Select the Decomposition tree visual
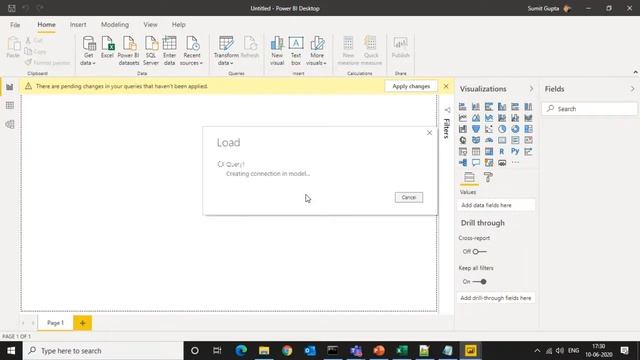Viewport: 640px width, 360px height. coord(462,162)
